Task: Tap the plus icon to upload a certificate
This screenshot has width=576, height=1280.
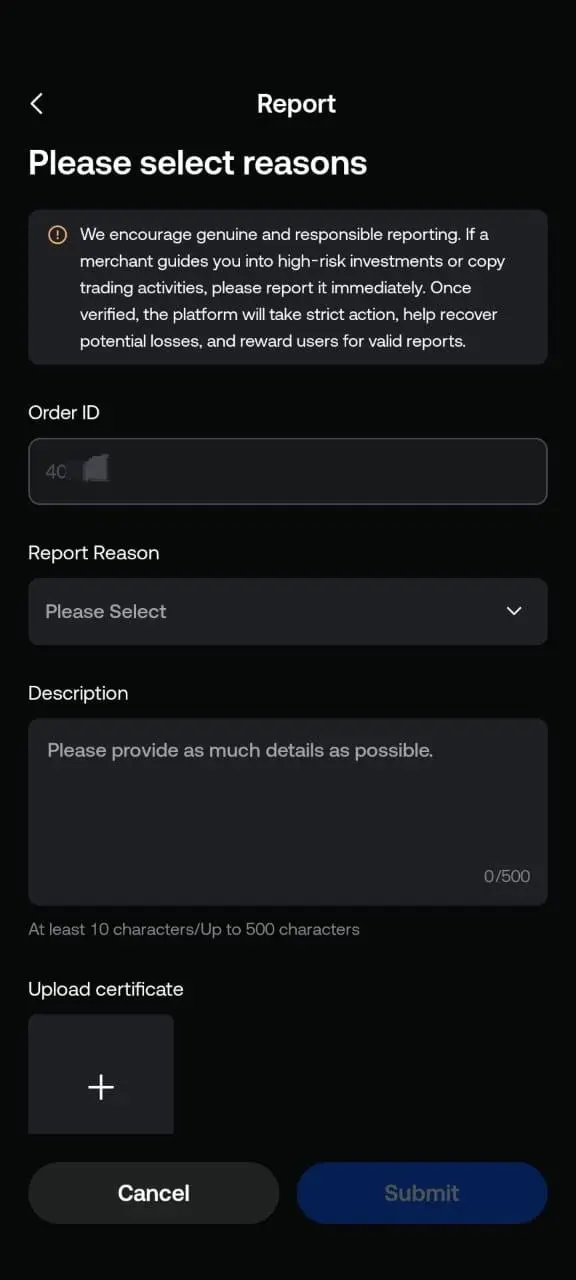Action: (101, 1087)
